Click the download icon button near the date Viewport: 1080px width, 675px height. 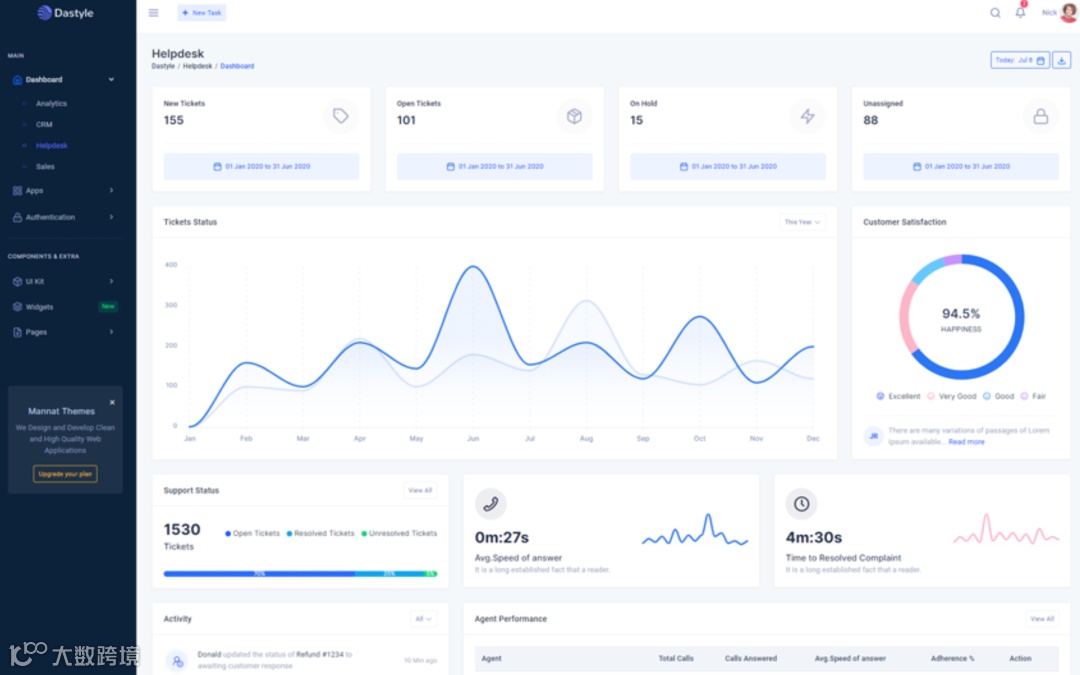click(x=1061, y=61)
